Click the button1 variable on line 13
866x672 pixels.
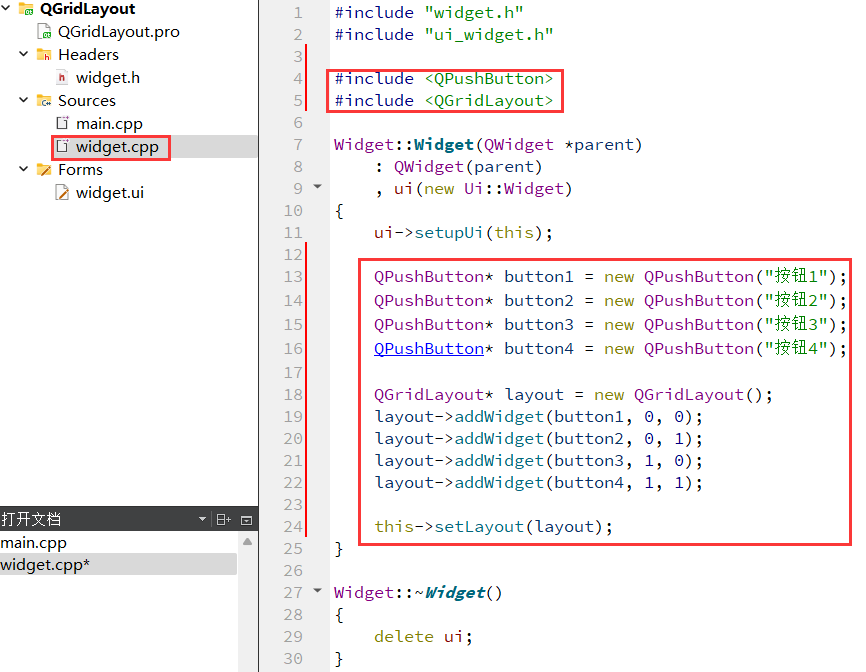[538, 277]
